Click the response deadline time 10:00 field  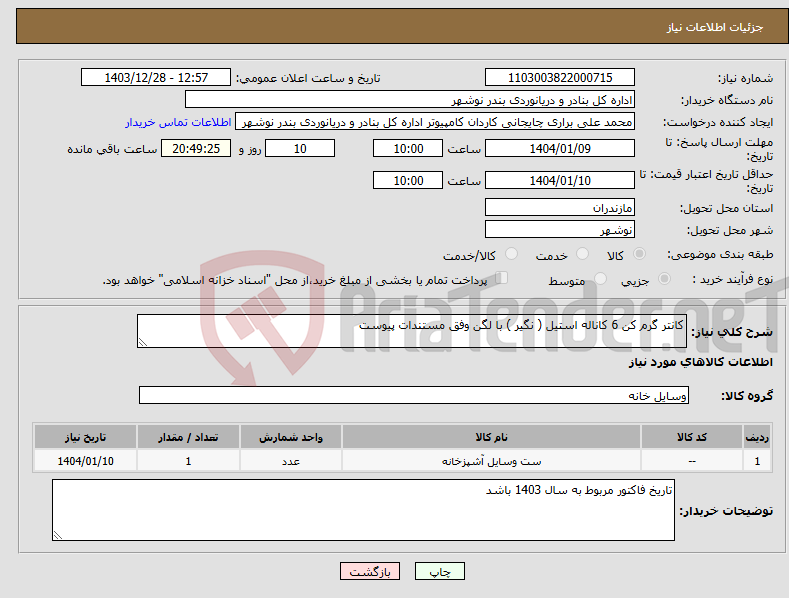pyautogui.click(x=408, y=148)
